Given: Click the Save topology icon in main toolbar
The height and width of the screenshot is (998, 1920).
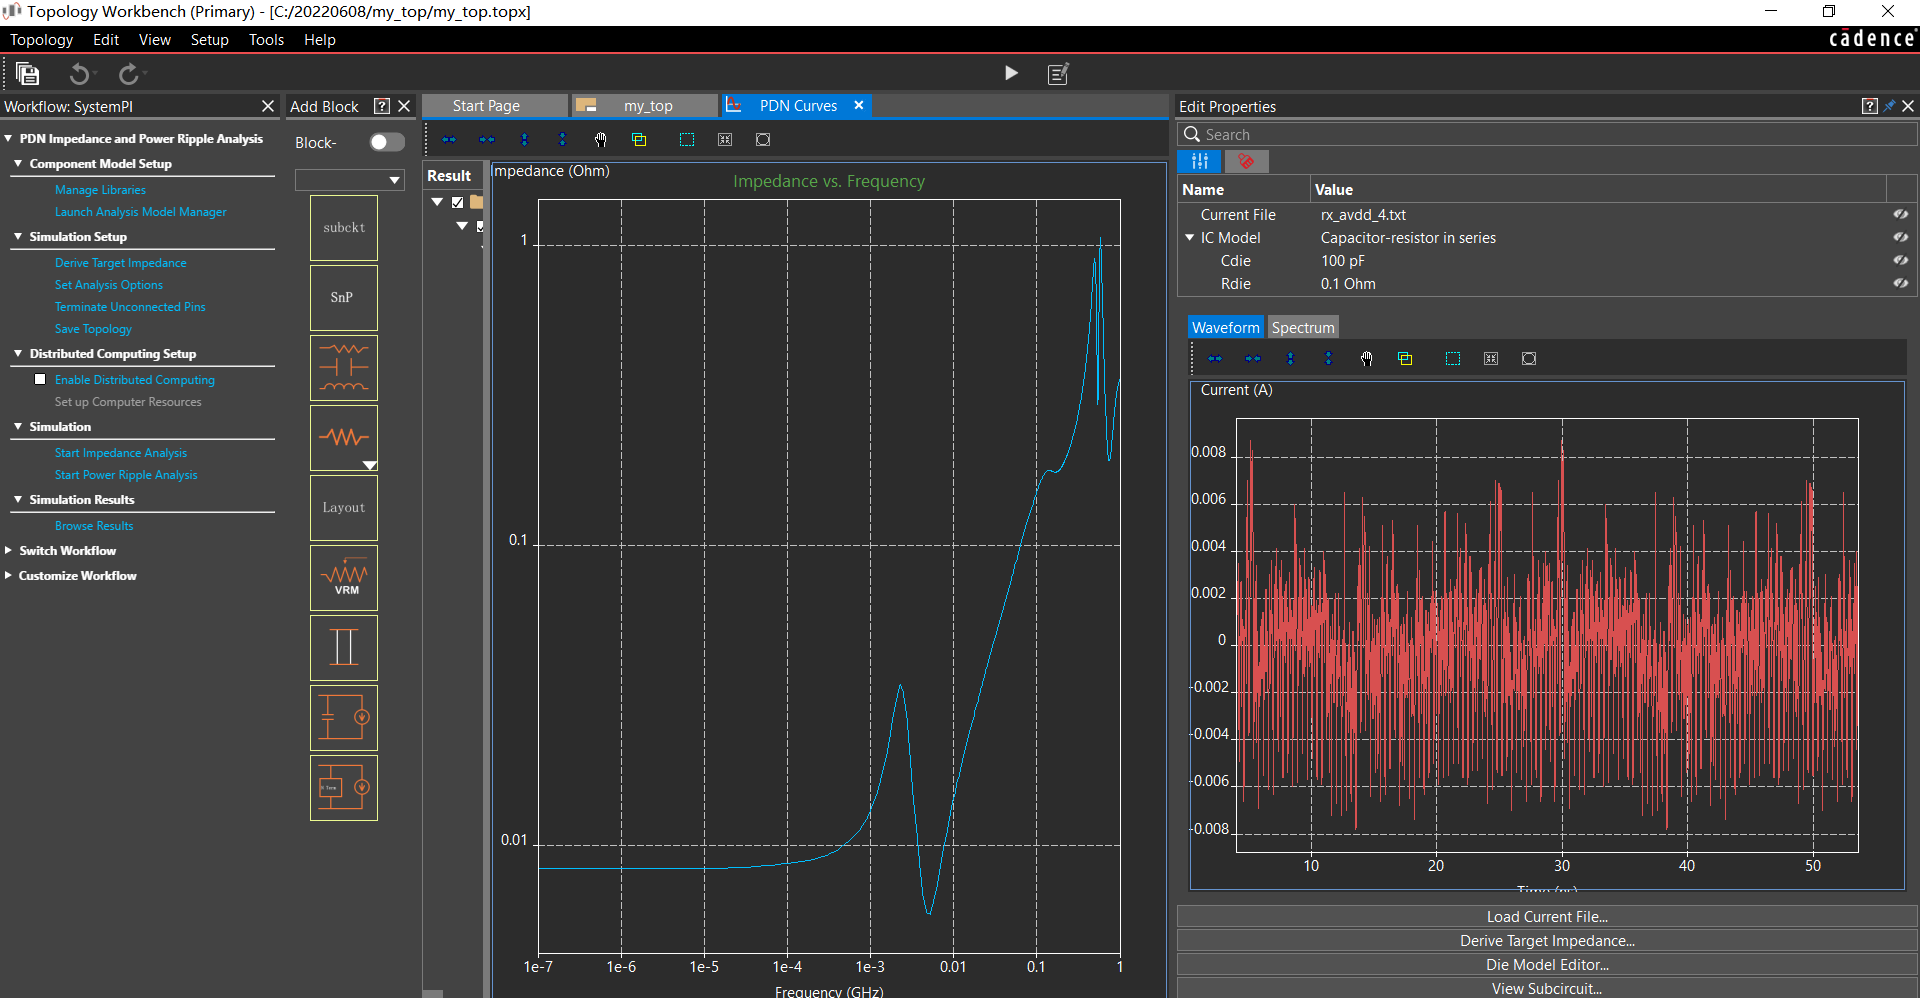Looking at the screenshot, I should pyautogui.click(x=28, y=74).
